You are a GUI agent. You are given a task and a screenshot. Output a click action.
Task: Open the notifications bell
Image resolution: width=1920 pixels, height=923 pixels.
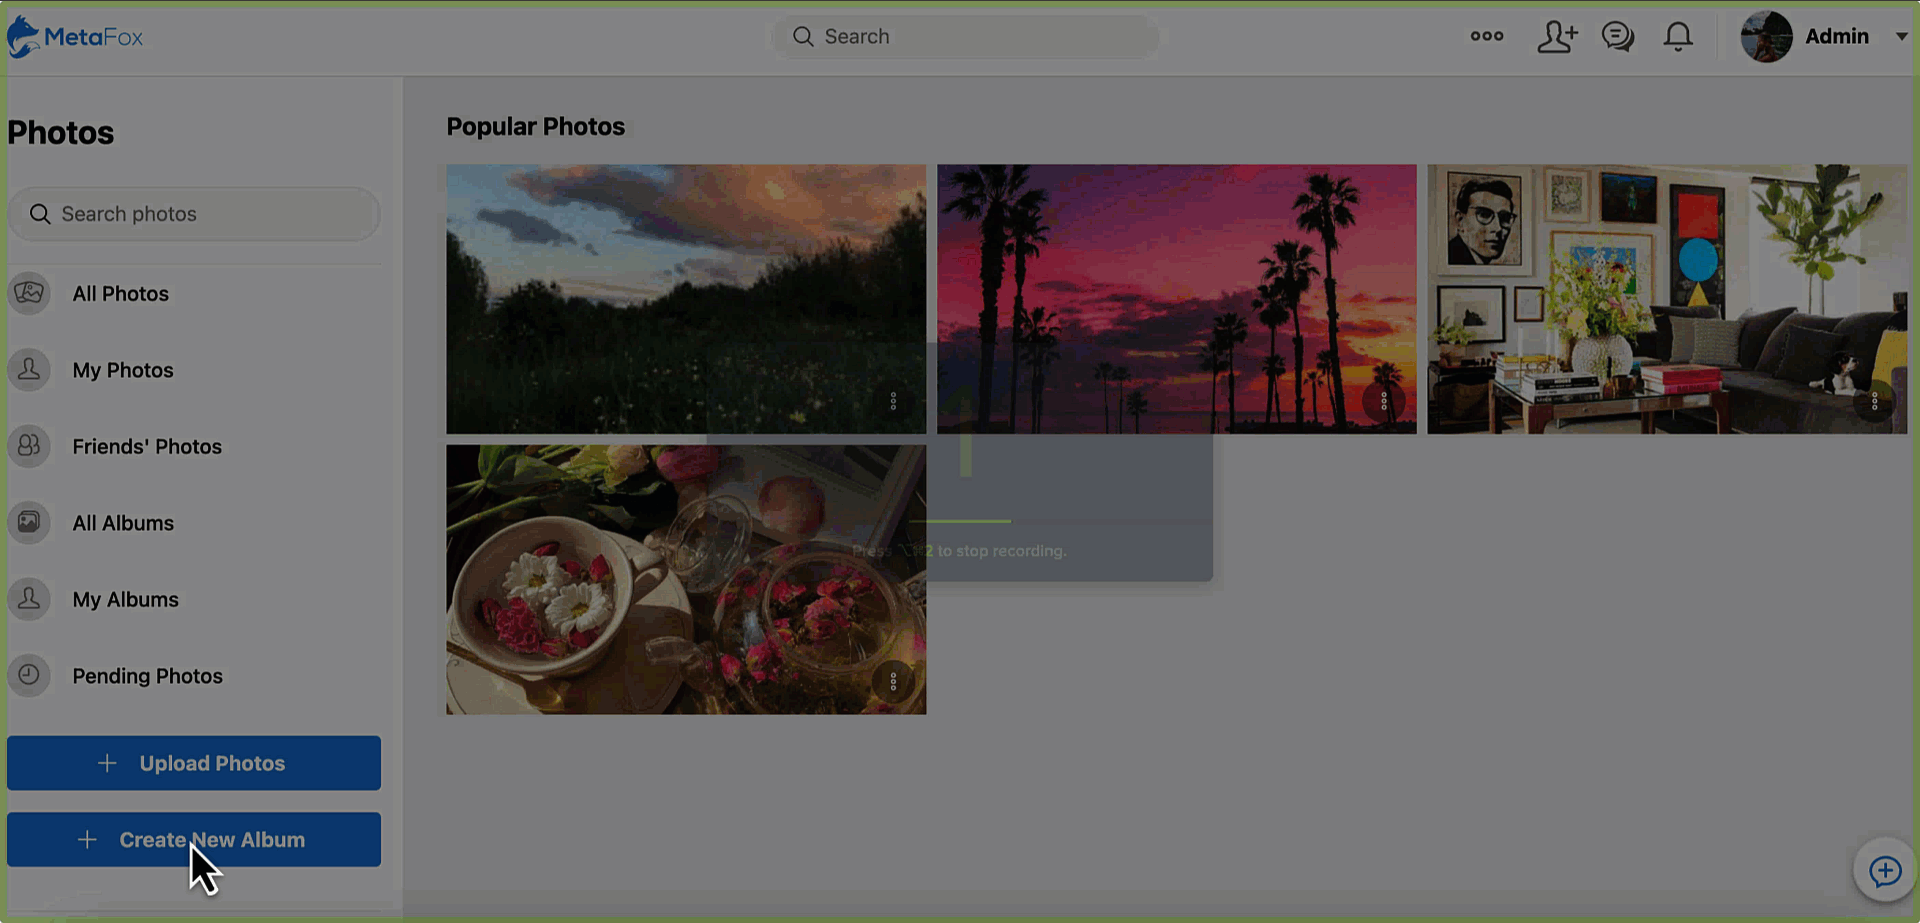1677,36
